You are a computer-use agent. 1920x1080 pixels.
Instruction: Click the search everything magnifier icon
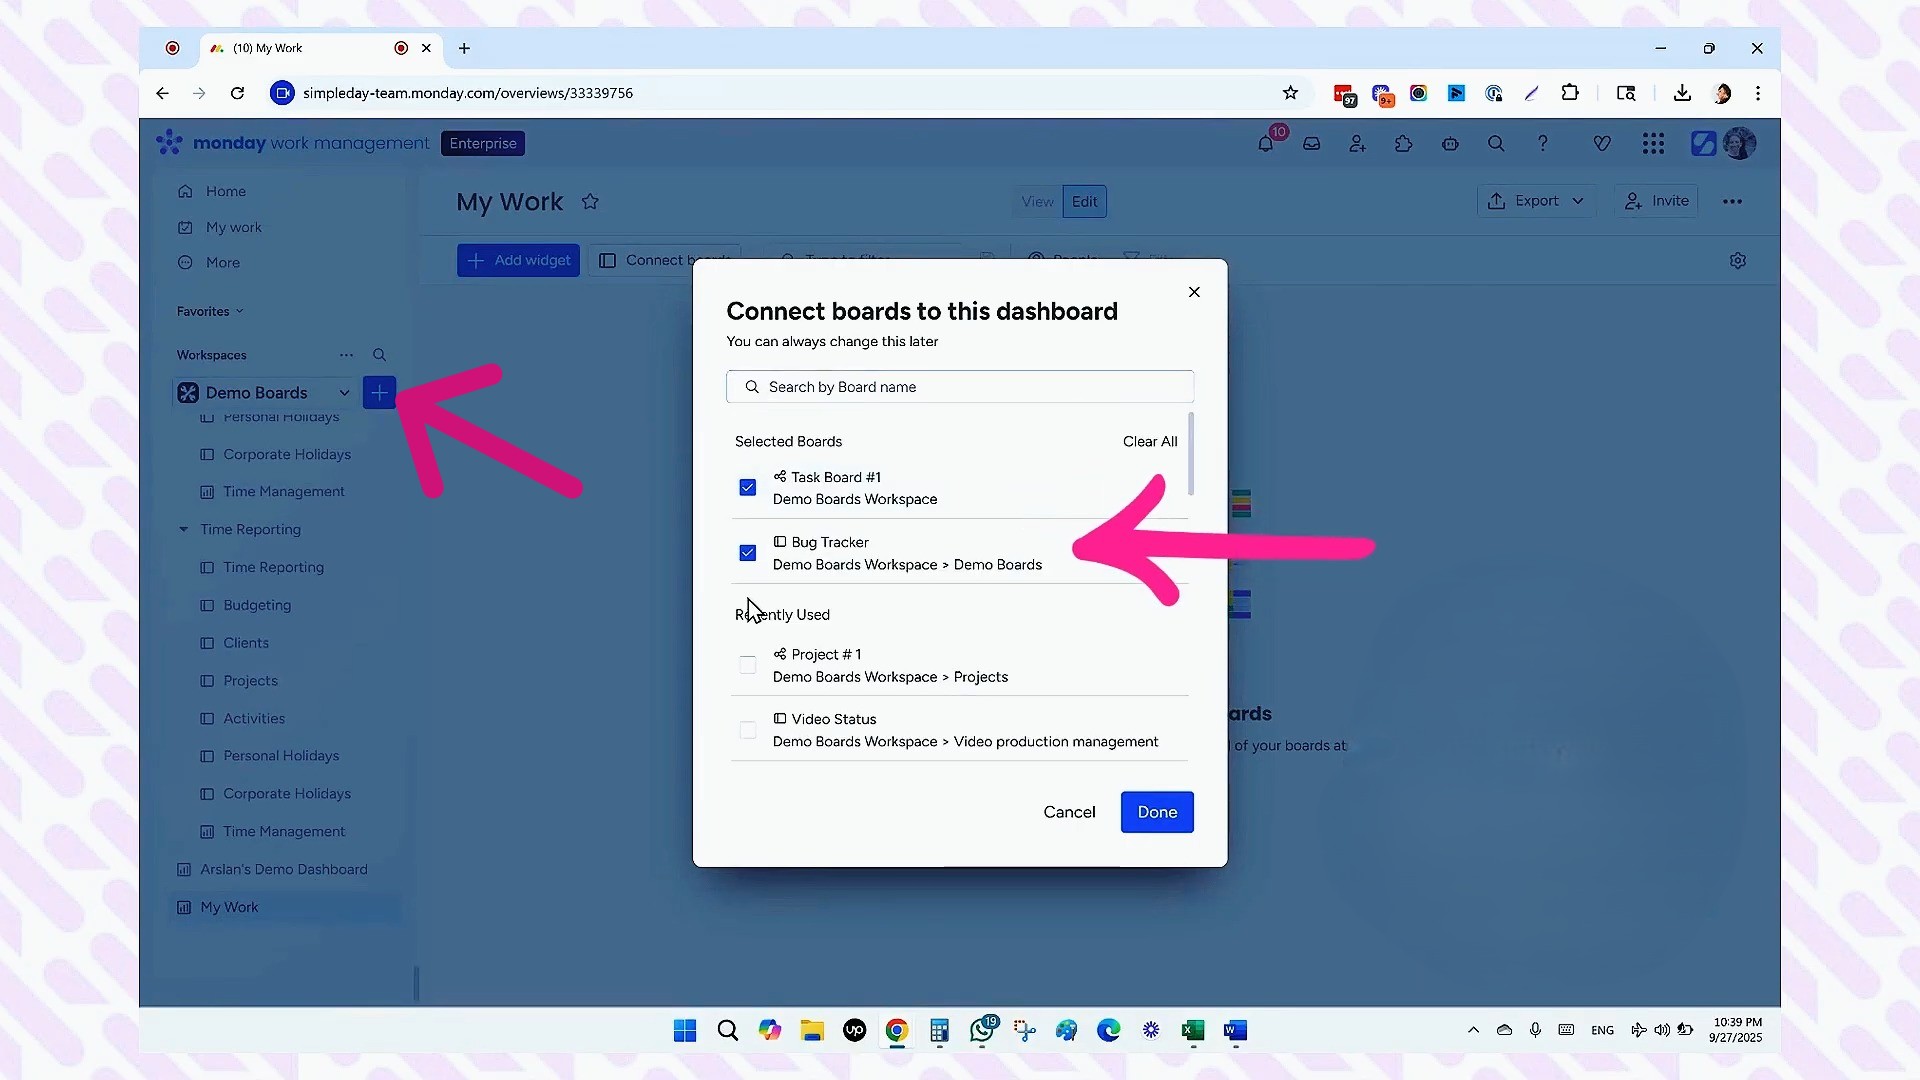click(x=1496, y=144)
